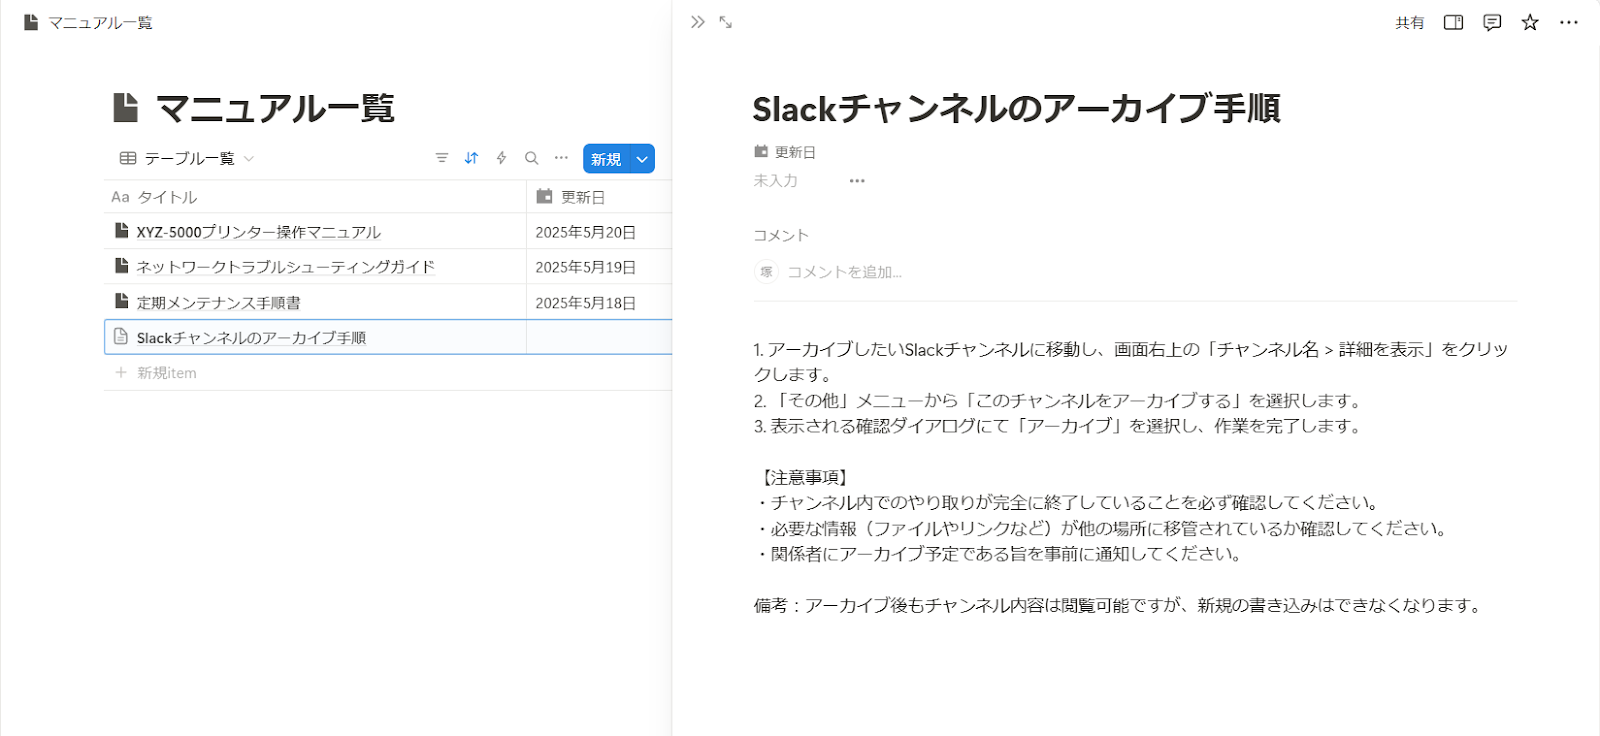This screenshot has height=736, width=1600.
Task: Click step 1 text about アーカイブしたいSlackチャンネル
Action: click(1131, 362)
